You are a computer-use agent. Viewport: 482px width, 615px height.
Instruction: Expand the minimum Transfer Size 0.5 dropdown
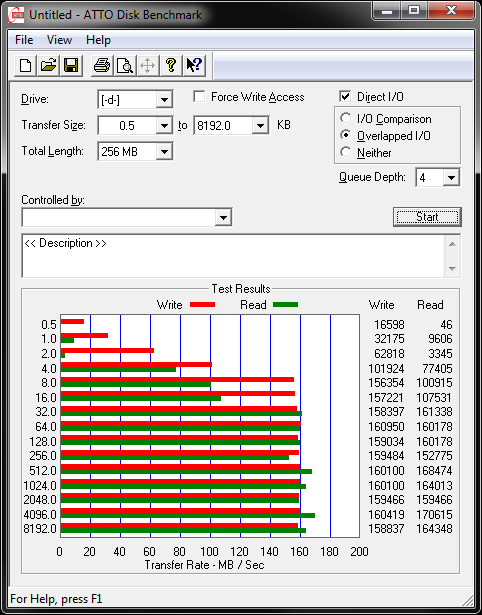click(164, 126)
